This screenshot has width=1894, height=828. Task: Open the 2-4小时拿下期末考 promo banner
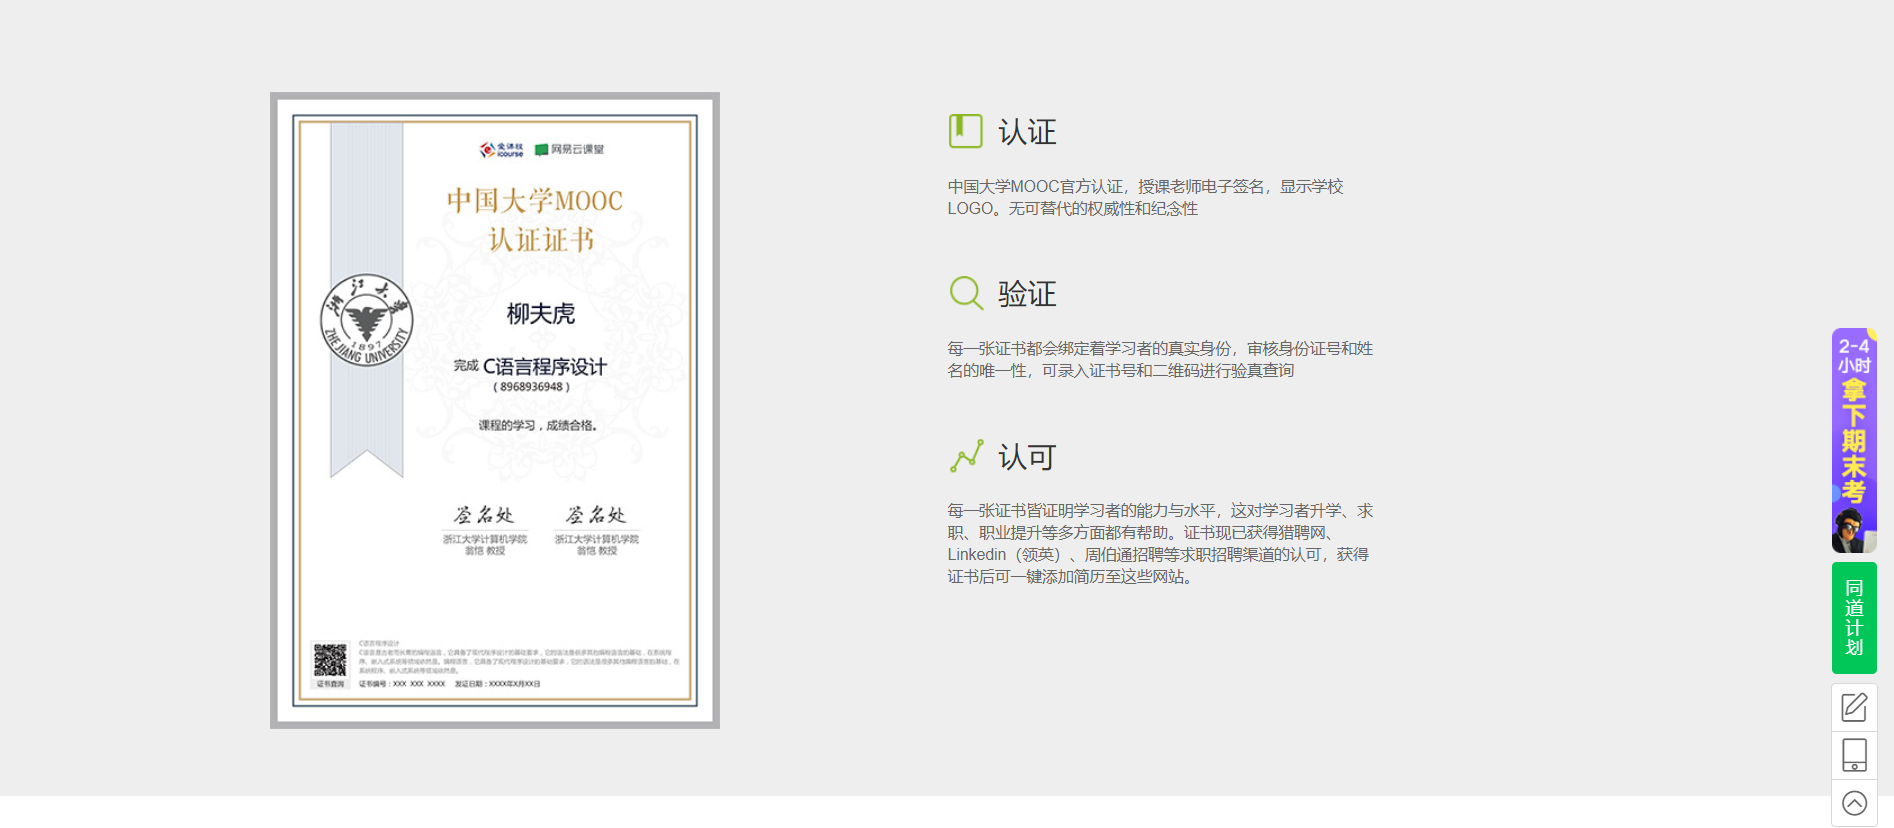click(x=1854, y=440)
